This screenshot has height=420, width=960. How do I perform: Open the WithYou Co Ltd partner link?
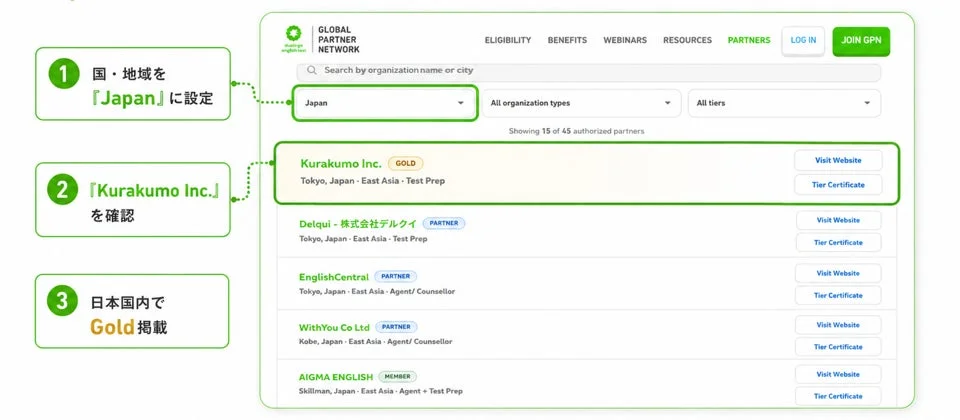[x=334, y=328]
